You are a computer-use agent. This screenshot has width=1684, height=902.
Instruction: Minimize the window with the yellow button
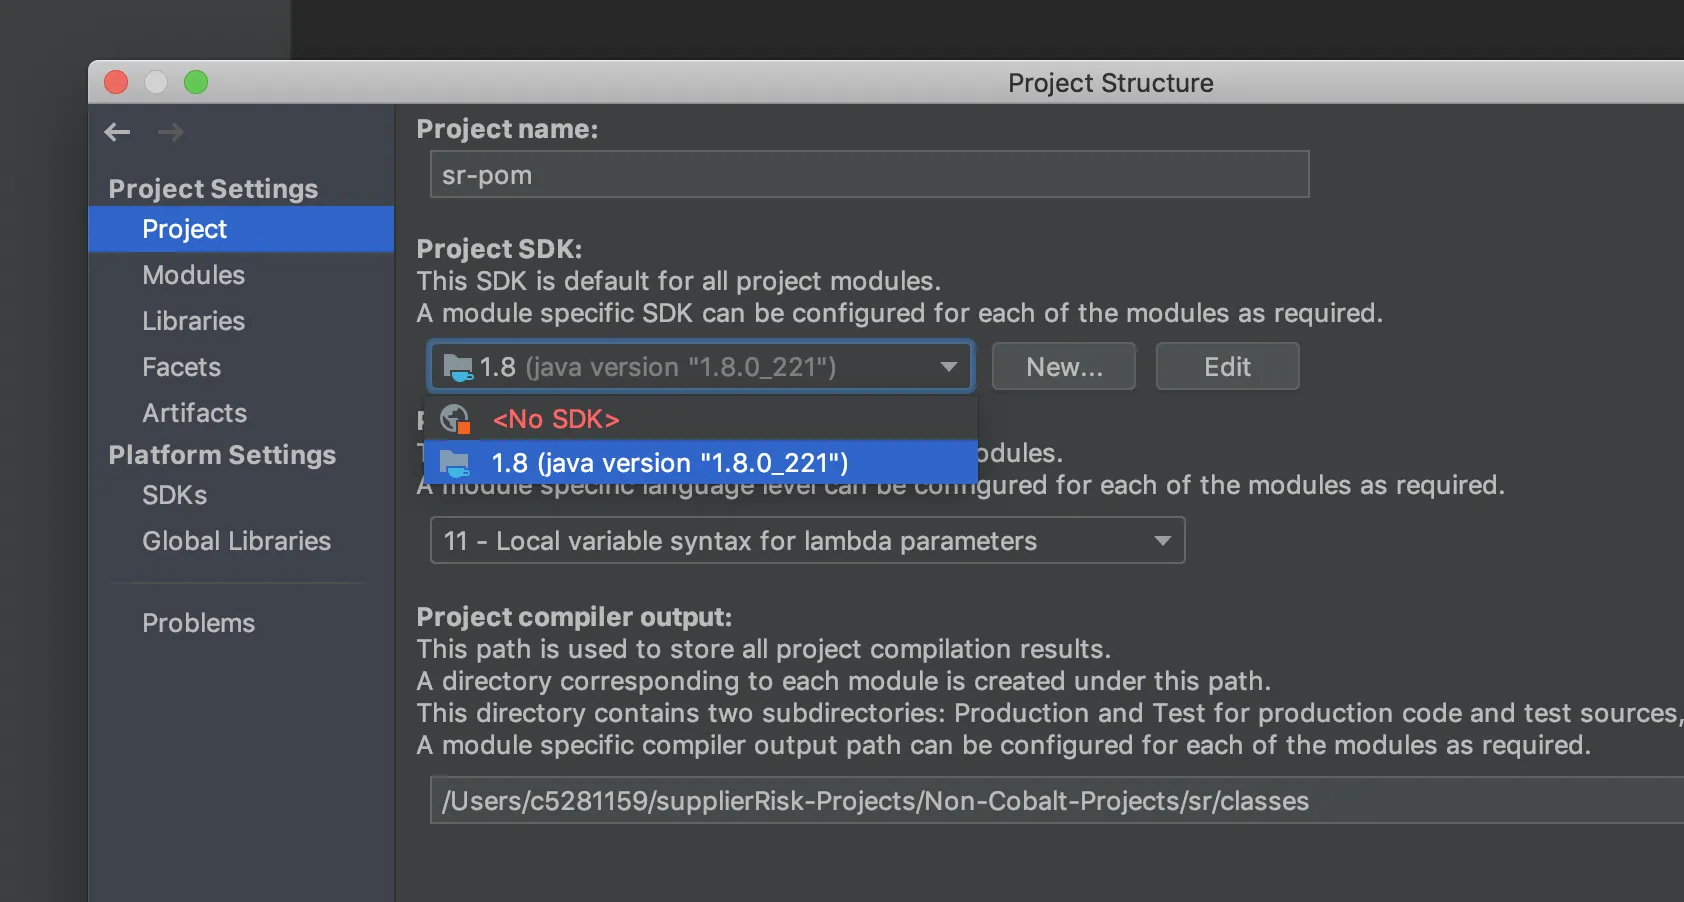[156, 82]
